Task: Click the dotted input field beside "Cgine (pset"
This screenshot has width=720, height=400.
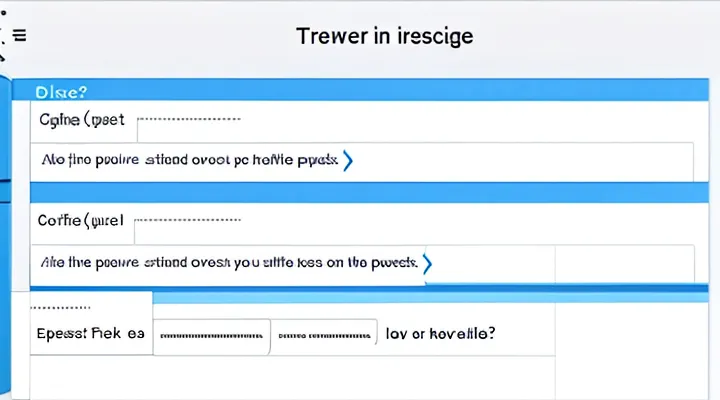Action: click(x=190, y=121)
